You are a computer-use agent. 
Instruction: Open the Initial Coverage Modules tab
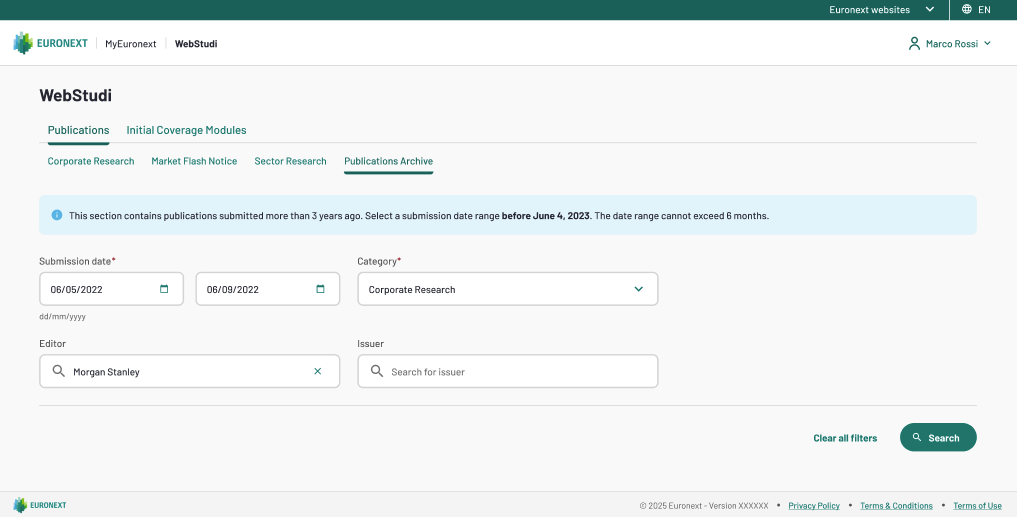point(186,130)
